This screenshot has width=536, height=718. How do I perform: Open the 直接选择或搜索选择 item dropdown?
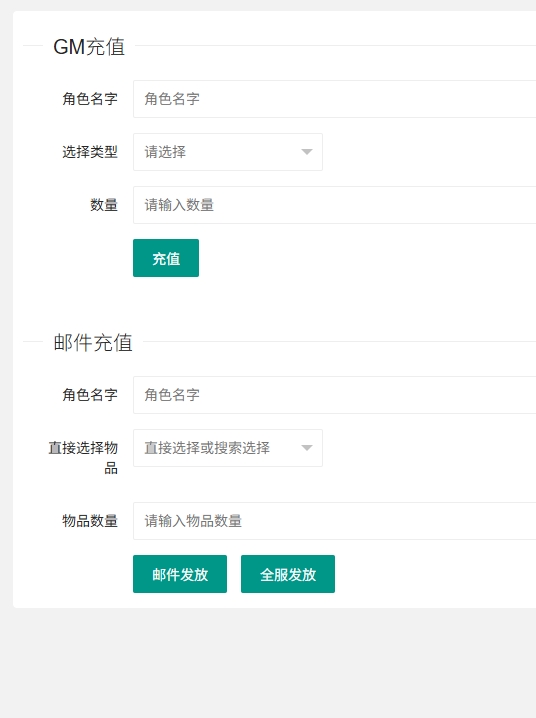pyautogui.click(x=228, y=448)
